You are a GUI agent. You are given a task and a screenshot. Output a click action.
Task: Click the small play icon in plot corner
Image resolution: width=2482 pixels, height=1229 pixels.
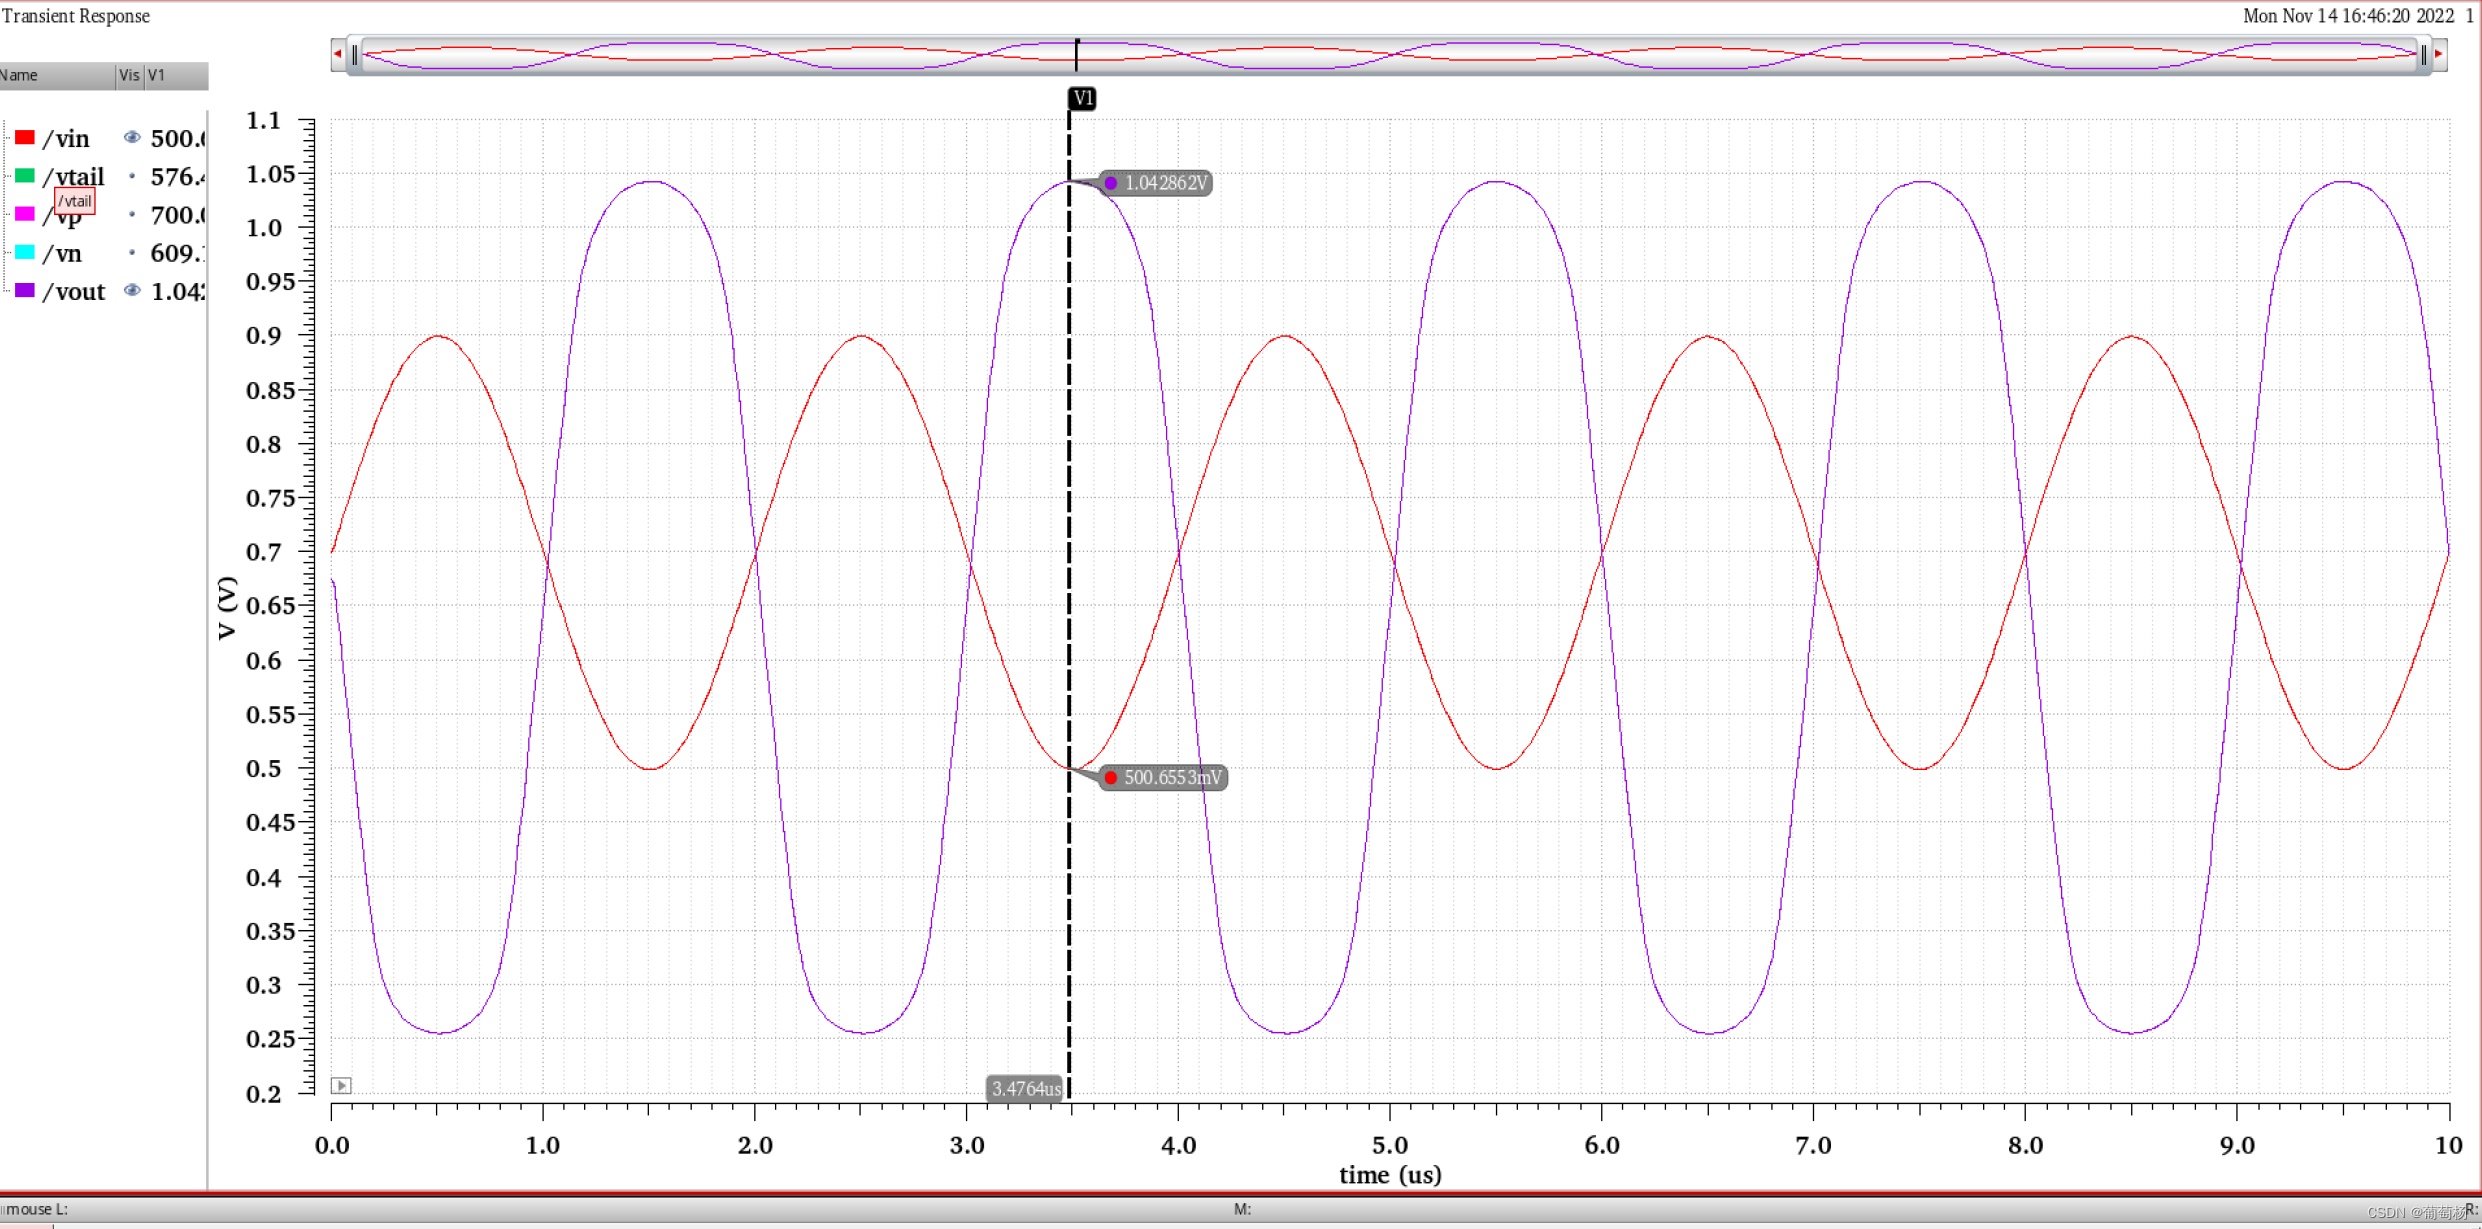tap(341, 1085)
